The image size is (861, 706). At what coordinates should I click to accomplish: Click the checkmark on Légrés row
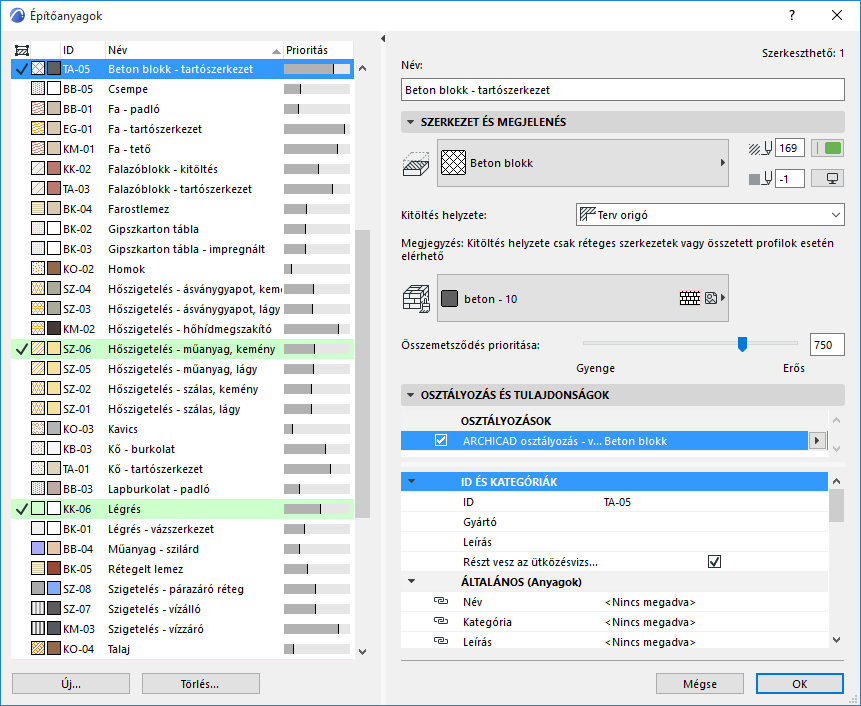(21, 509)
